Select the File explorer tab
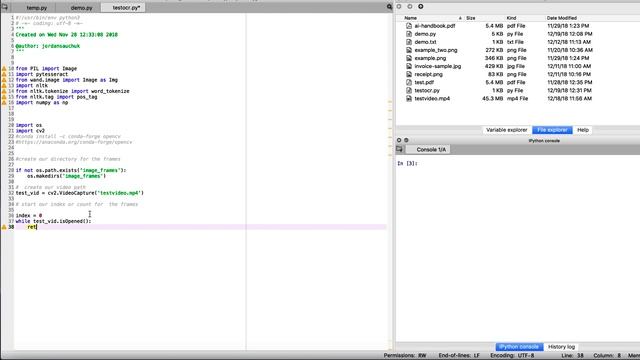This screenshot has width=640, height=360. (552, 130)
